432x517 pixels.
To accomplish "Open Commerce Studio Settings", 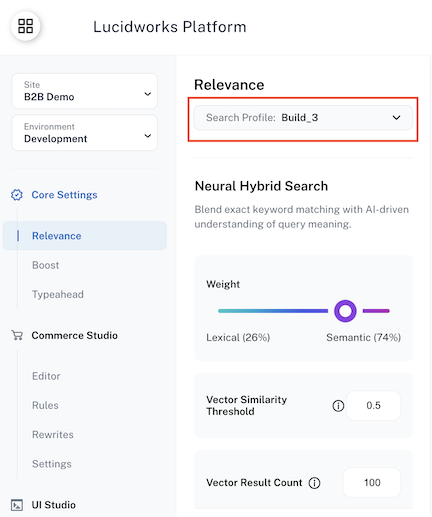I will click(52, 464).
